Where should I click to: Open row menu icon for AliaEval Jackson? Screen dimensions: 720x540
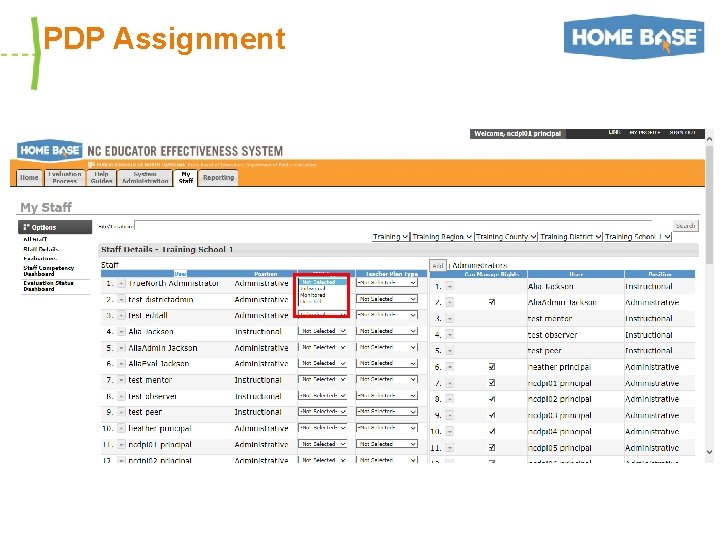click(121, 364)
